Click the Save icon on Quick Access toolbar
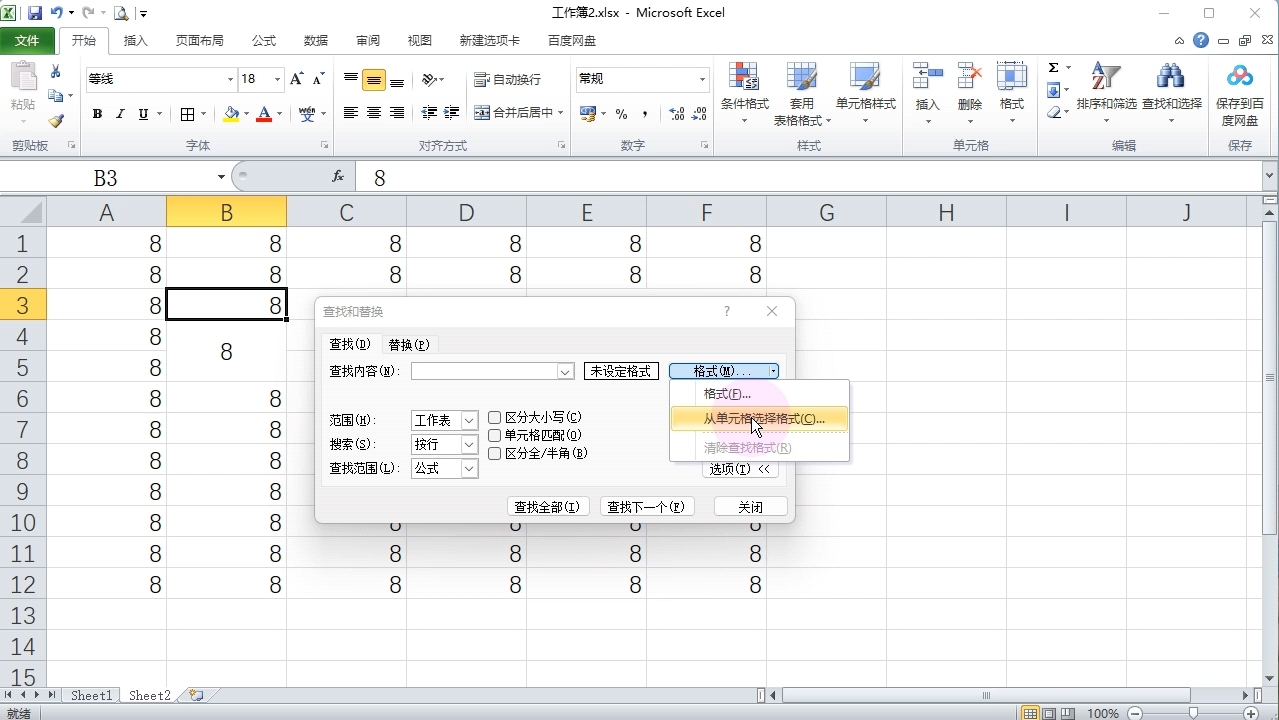 tap(35, 10)
